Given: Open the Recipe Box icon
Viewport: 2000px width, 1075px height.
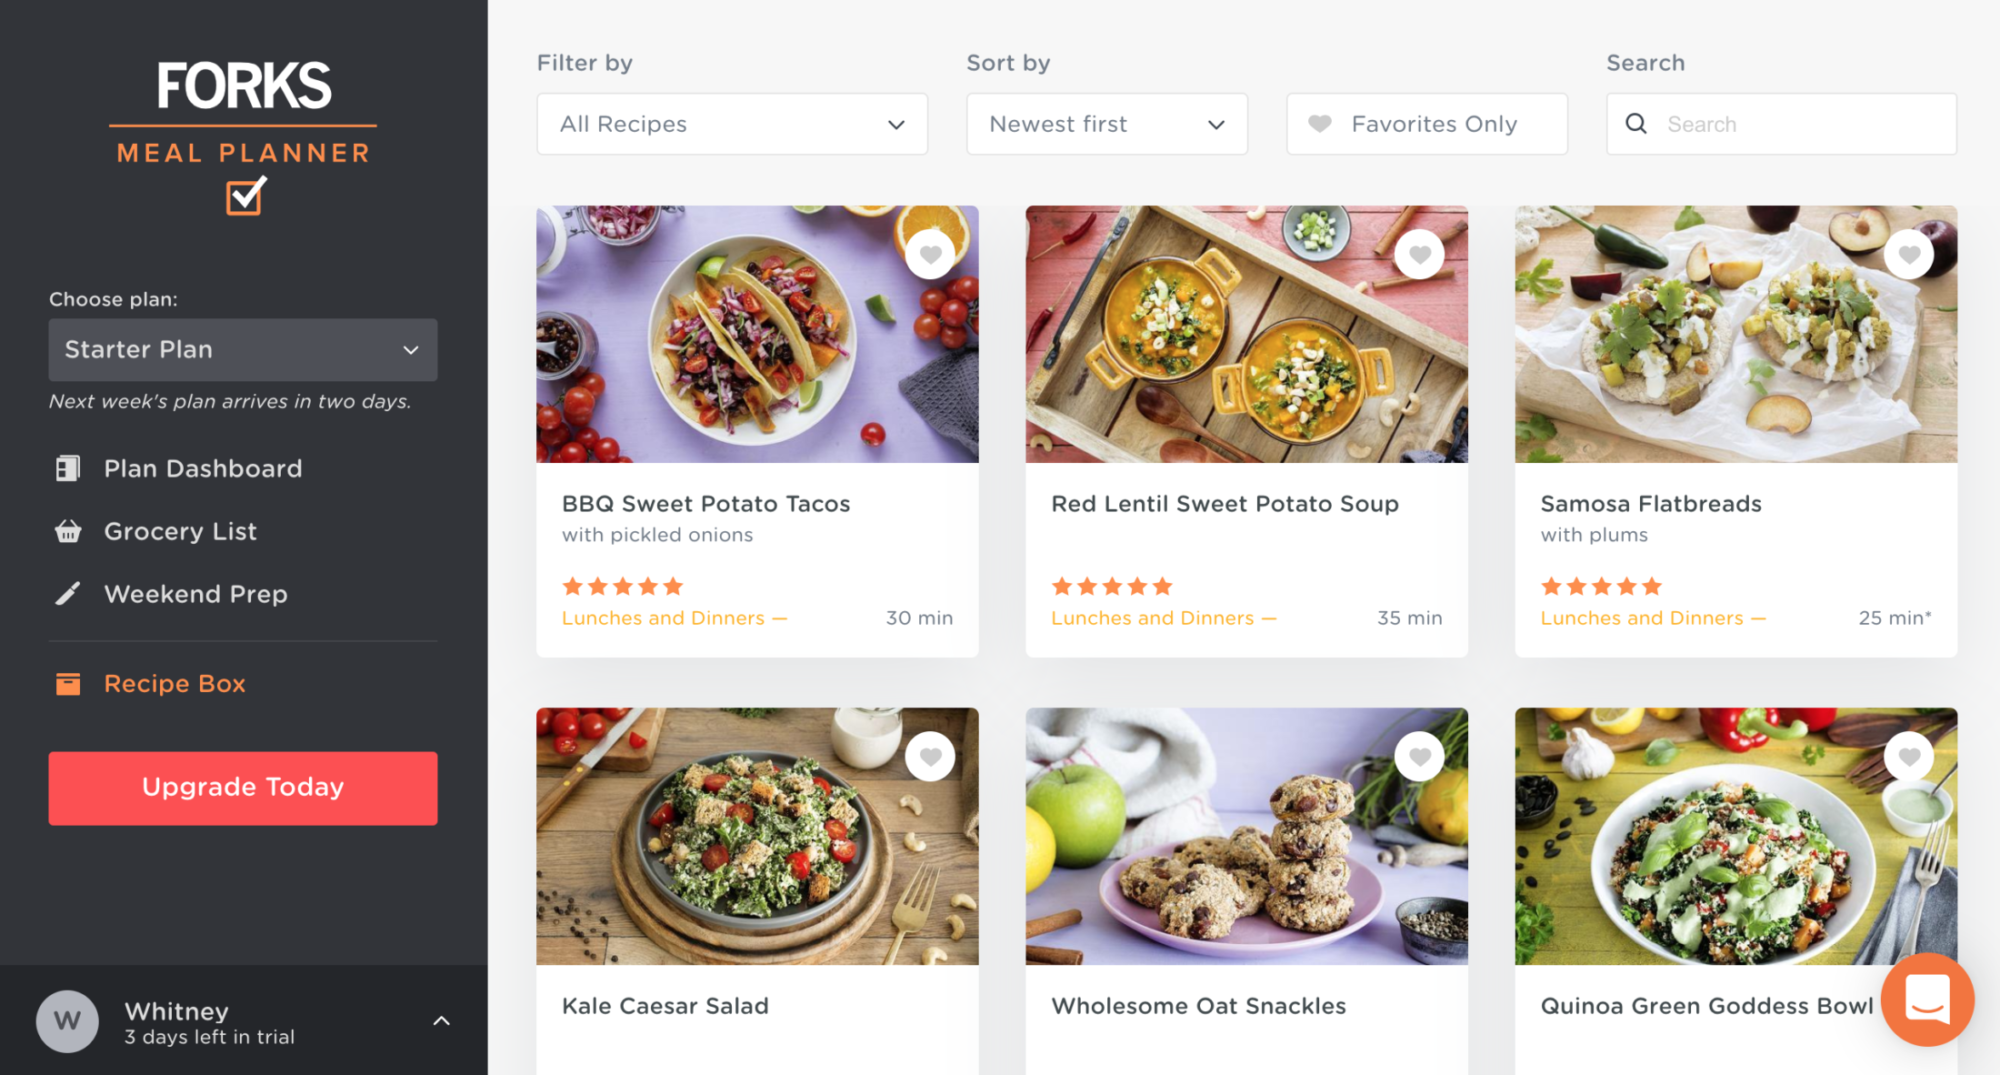Looking at the screenshot, I should click(67, 684).
